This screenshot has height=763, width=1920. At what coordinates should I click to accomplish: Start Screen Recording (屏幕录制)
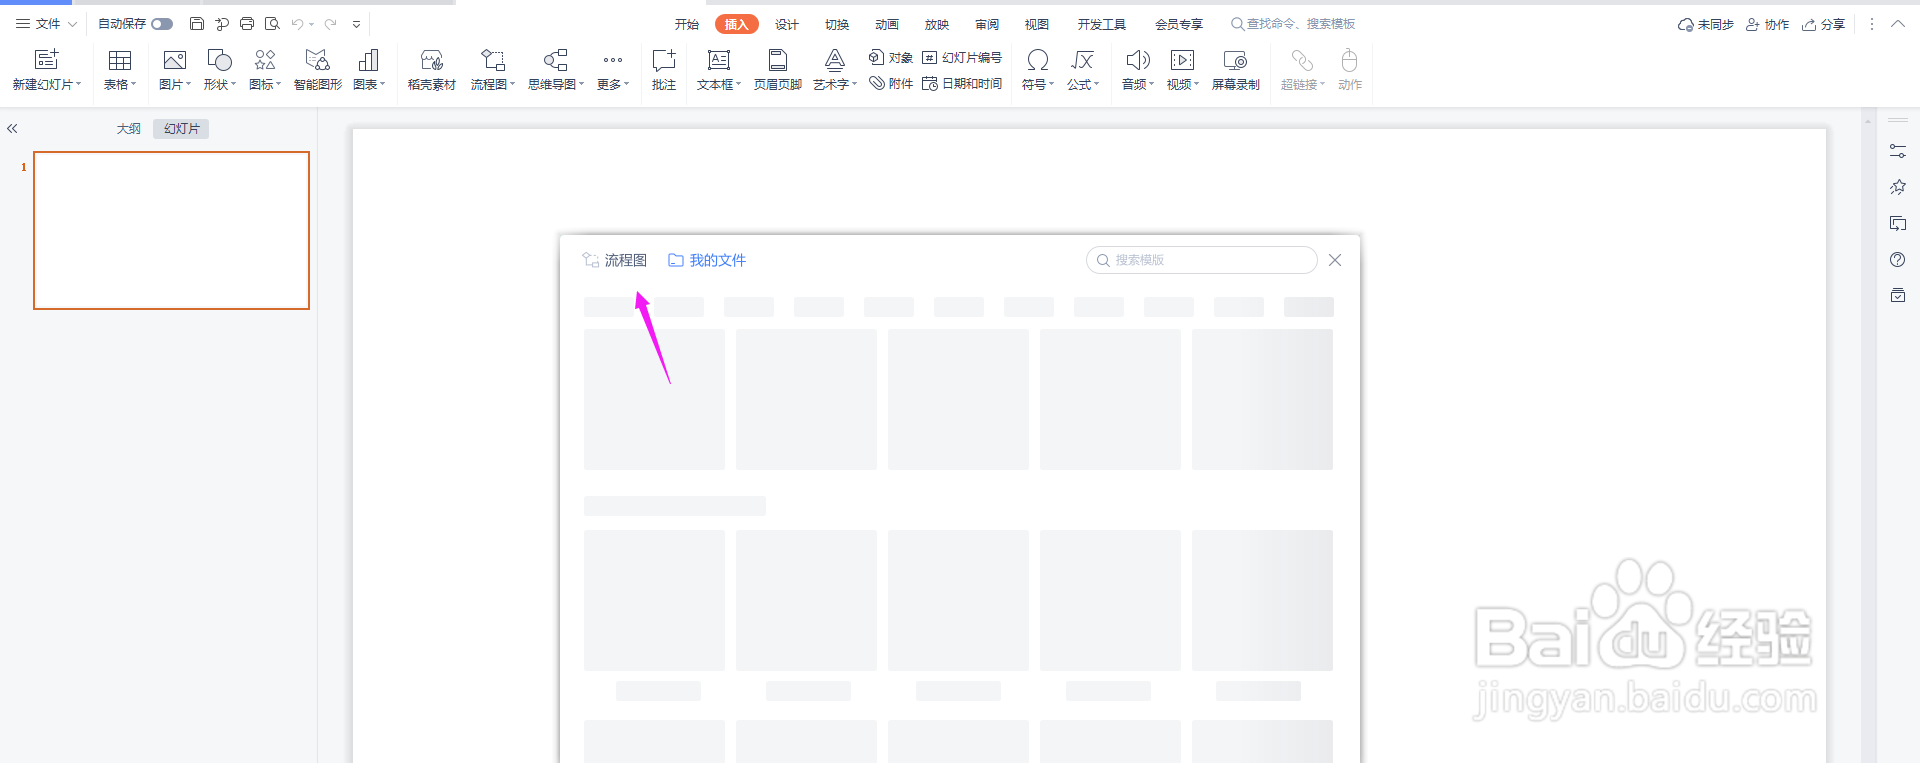pos(1236,70)
